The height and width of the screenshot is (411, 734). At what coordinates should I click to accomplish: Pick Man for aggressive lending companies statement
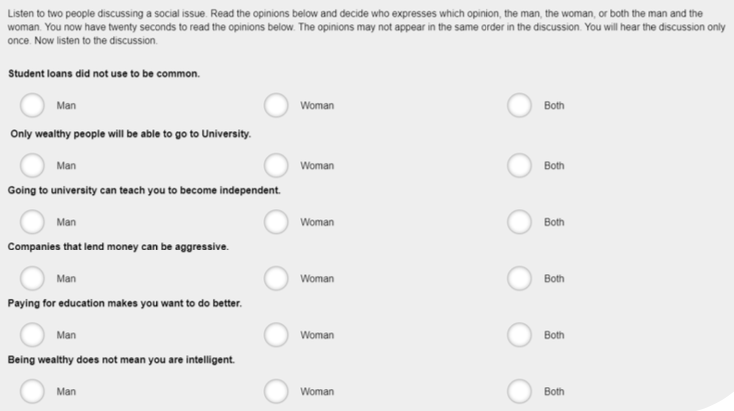(32, 278)
